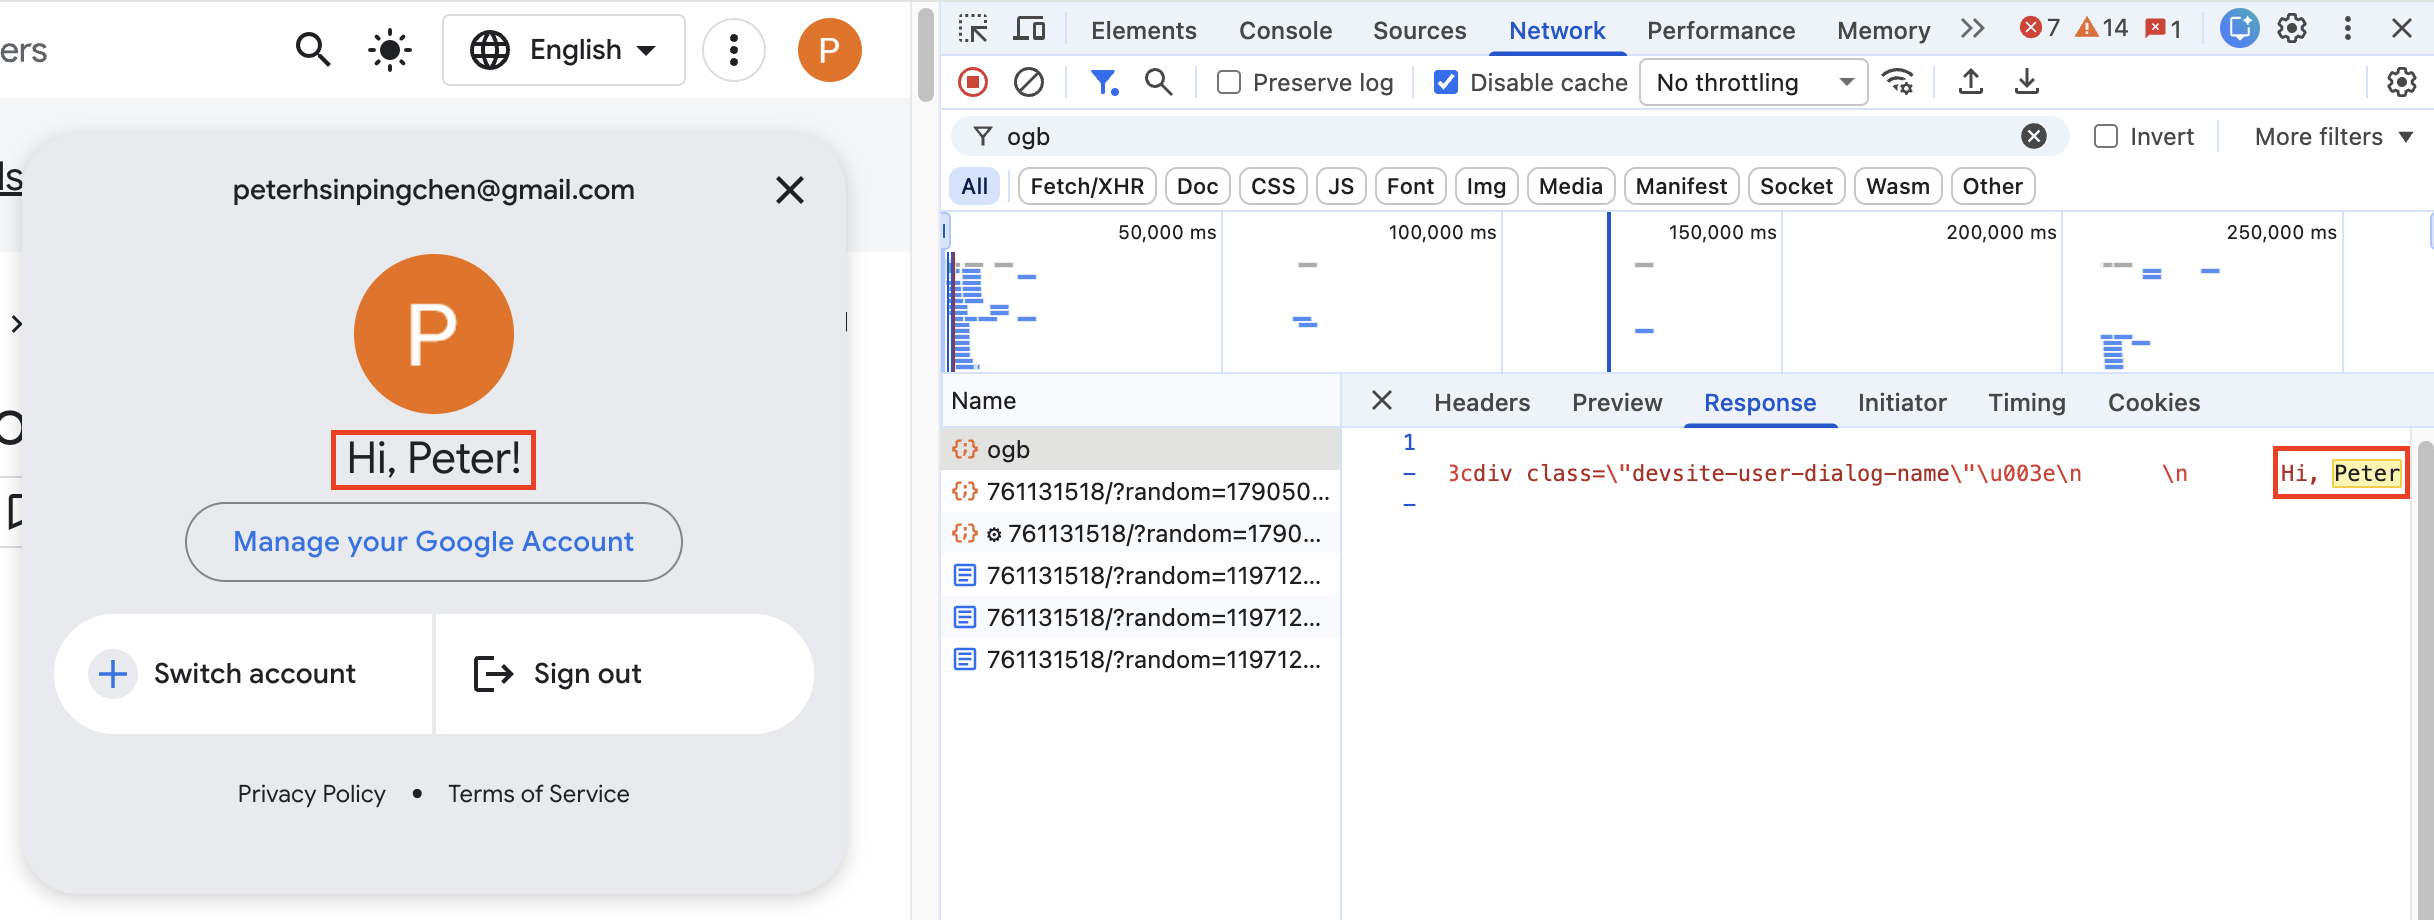Viewport: 2434px width, 920px height.
Task: Click Switch account button
Action: tap(243, 674)
